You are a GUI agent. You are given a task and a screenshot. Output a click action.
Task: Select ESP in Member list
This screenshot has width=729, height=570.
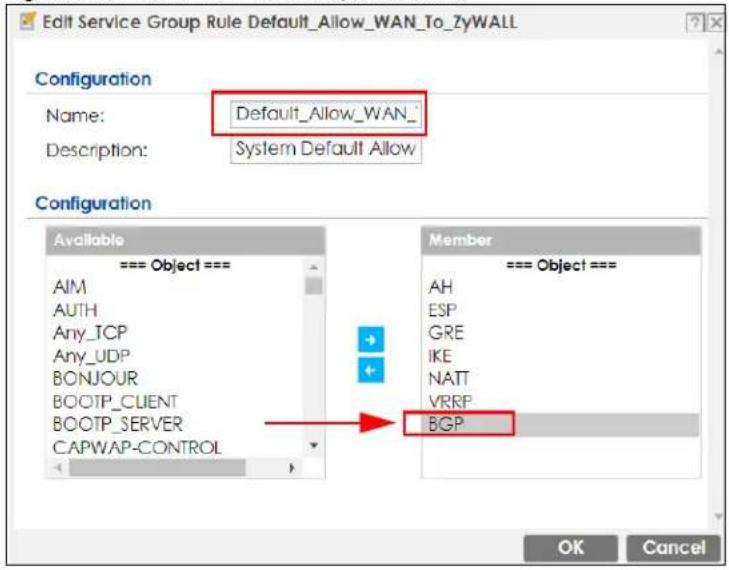443,310
